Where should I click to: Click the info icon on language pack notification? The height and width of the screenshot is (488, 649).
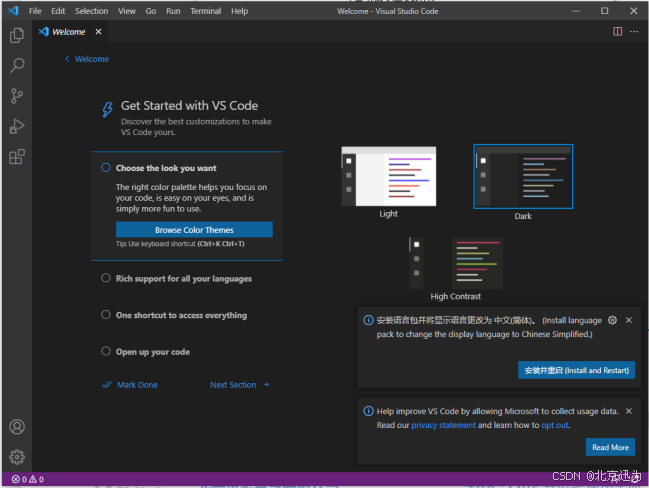tap(368, 320)
